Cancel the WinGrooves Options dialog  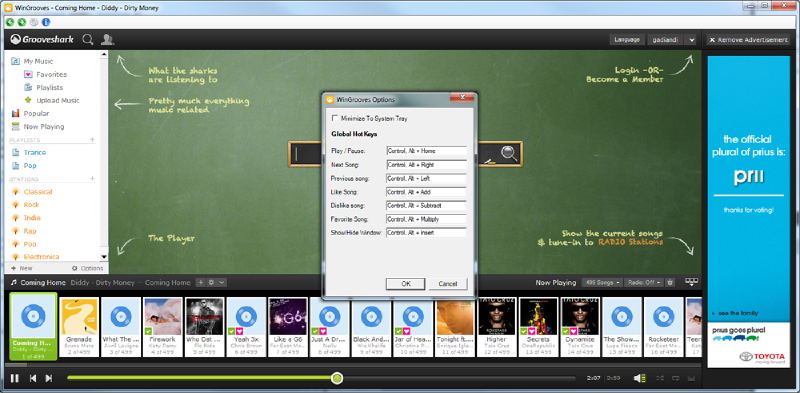[447, 284]
